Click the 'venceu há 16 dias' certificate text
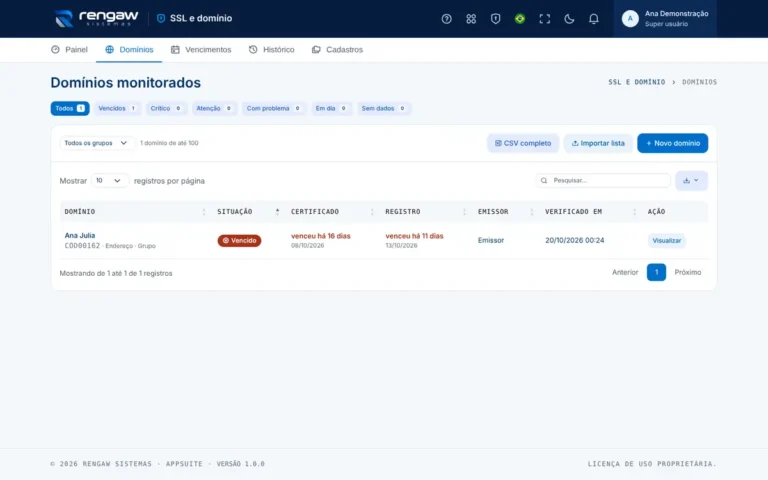 pyautogui.click(x=321, y=236)
